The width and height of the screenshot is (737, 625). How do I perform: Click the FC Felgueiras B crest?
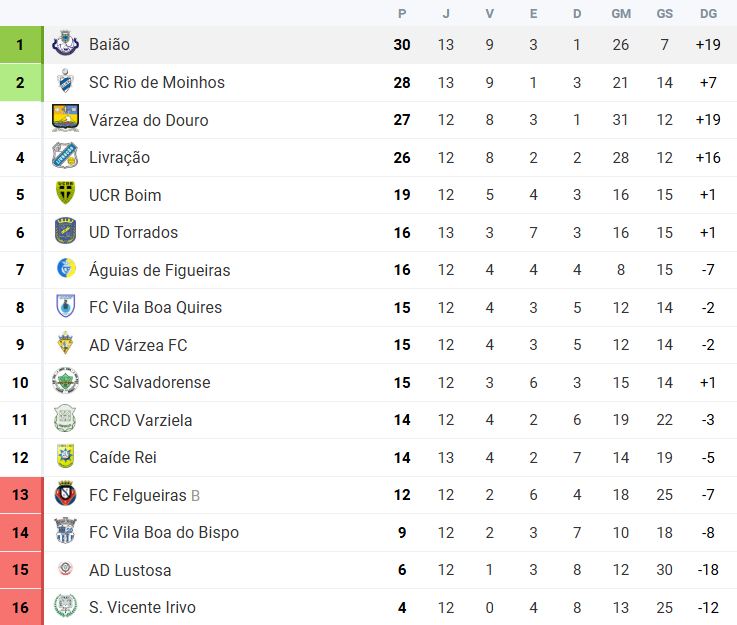click(65, 495)
